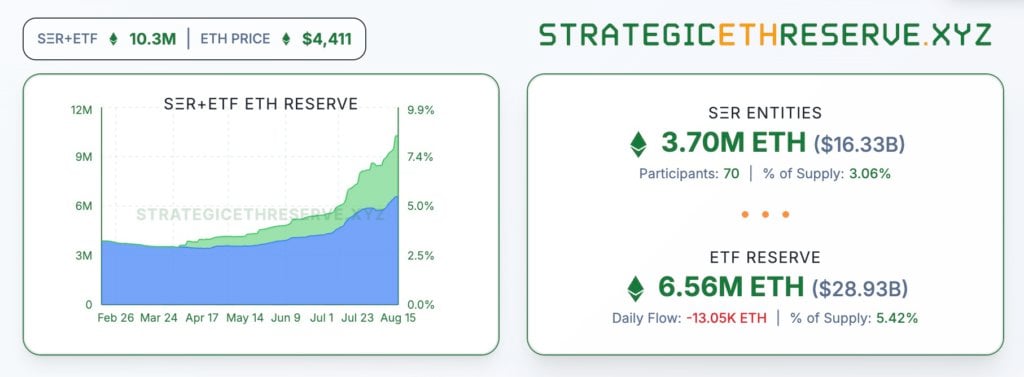
Task: Click Ethereum diamond icon next to 3.70M ETH
Action: coord(638,144)
